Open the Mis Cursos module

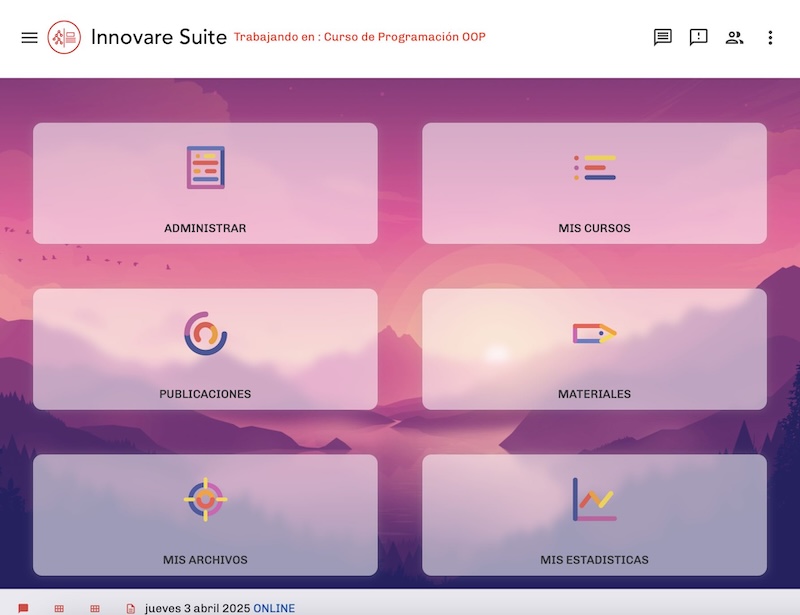[594, 180]
